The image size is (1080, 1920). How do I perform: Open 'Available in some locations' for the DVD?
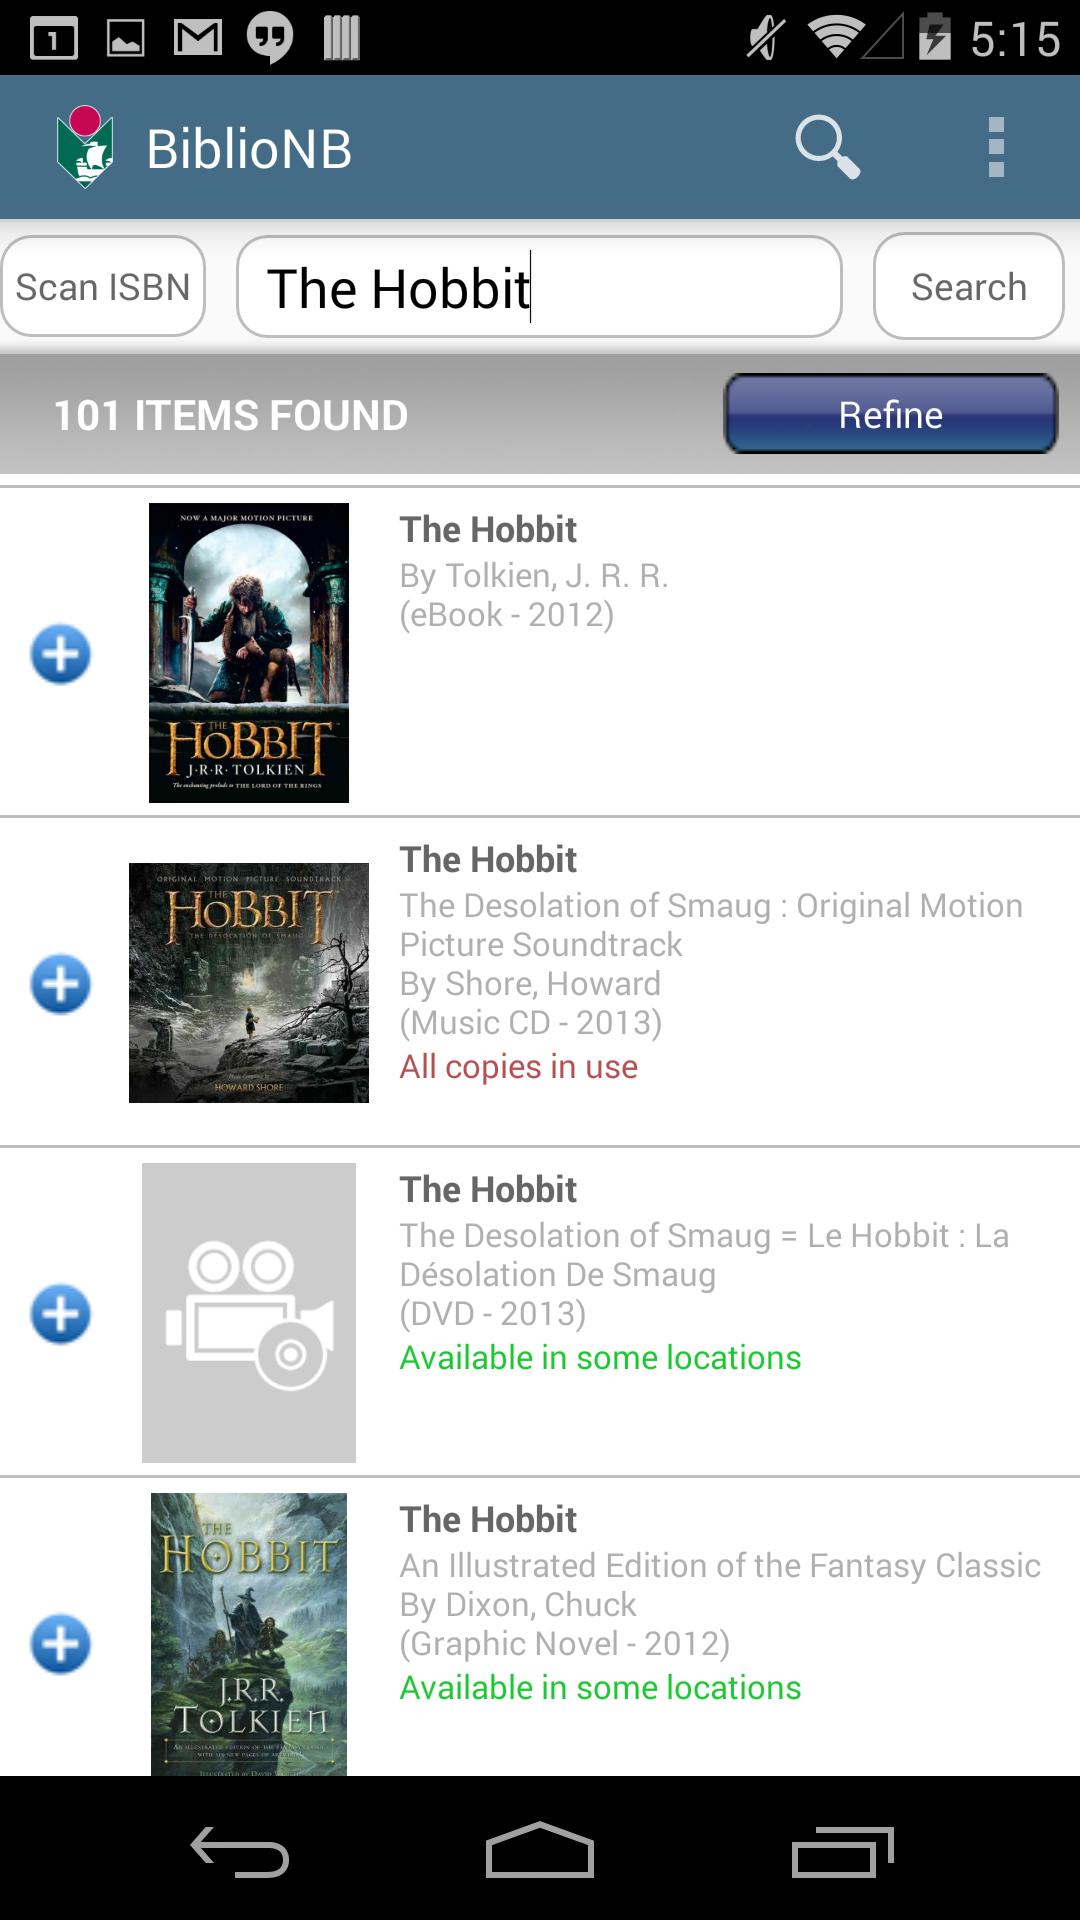click(600, 1357)
